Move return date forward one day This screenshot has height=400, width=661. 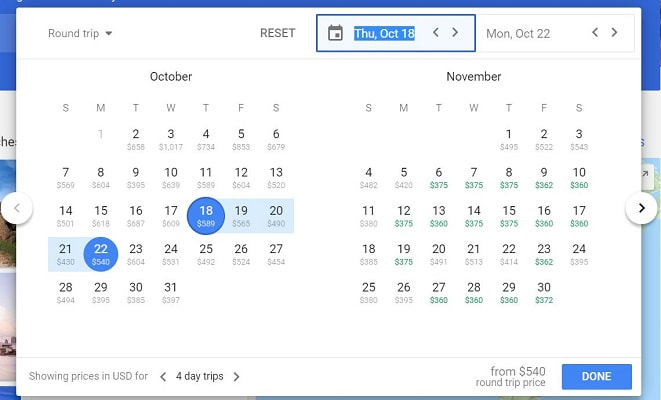click(x=615, y=33)
